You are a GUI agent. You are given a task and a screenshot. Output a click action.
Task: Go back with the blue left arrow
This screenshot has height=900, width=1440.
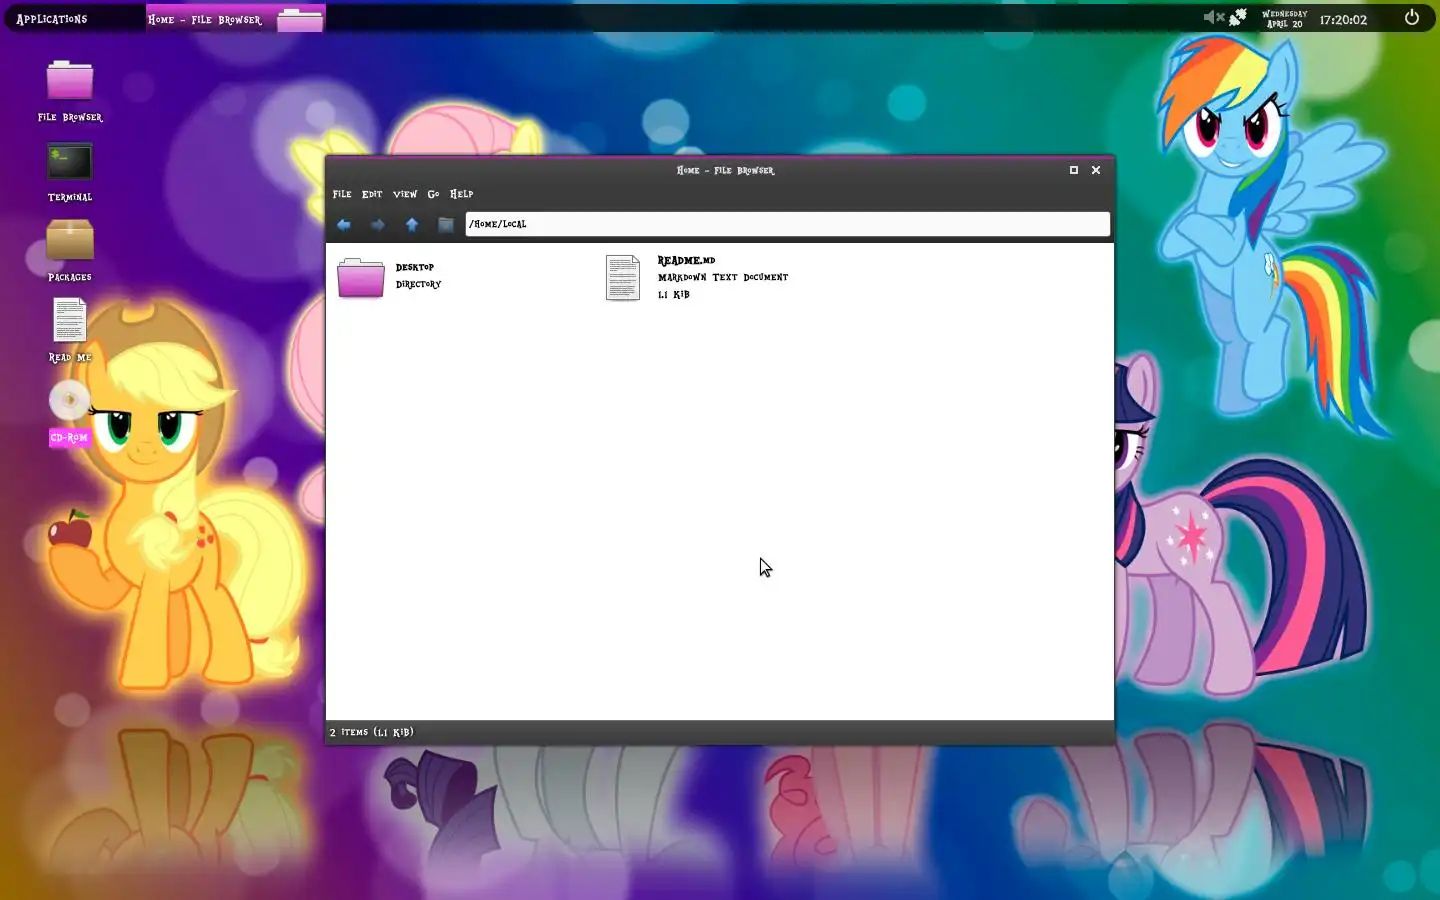pyautogui.click(x=344, y=225)
